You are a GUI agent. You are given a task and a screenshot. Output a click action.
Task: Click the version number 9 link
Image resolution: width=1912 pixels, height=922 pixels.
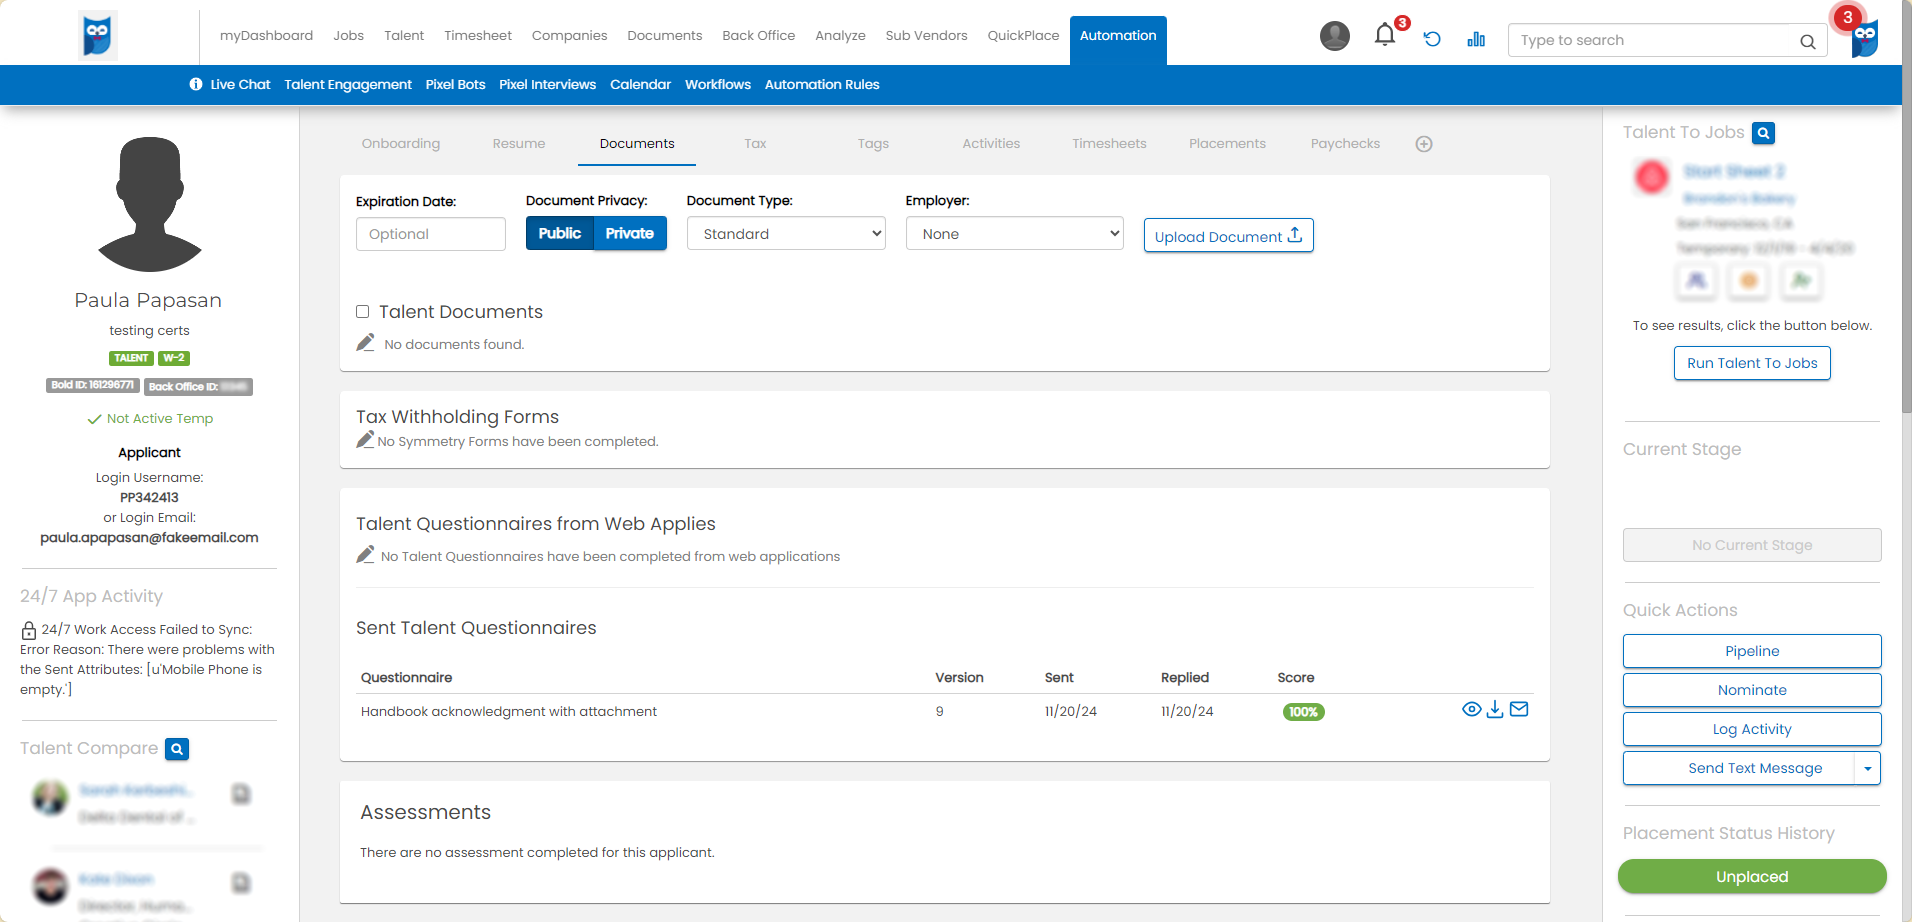939,712
